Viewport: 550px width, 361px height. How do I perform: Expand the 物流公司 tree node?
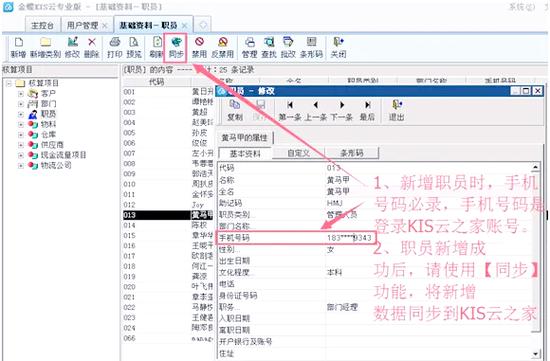coord(21,165)
